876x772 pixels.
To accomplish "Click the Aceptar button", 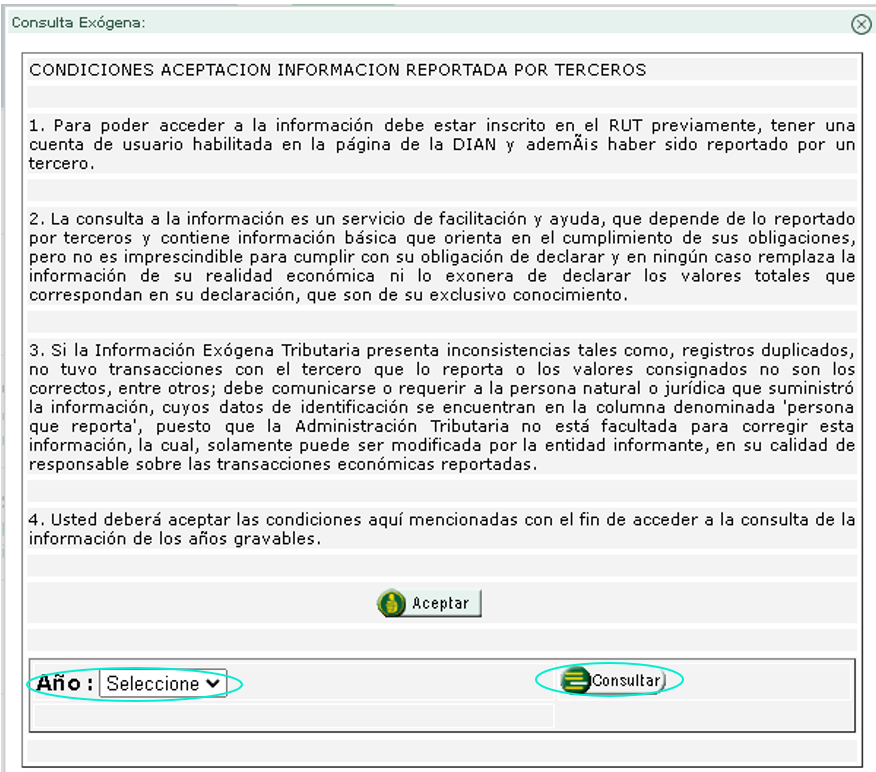I will (x=429, y=603).
